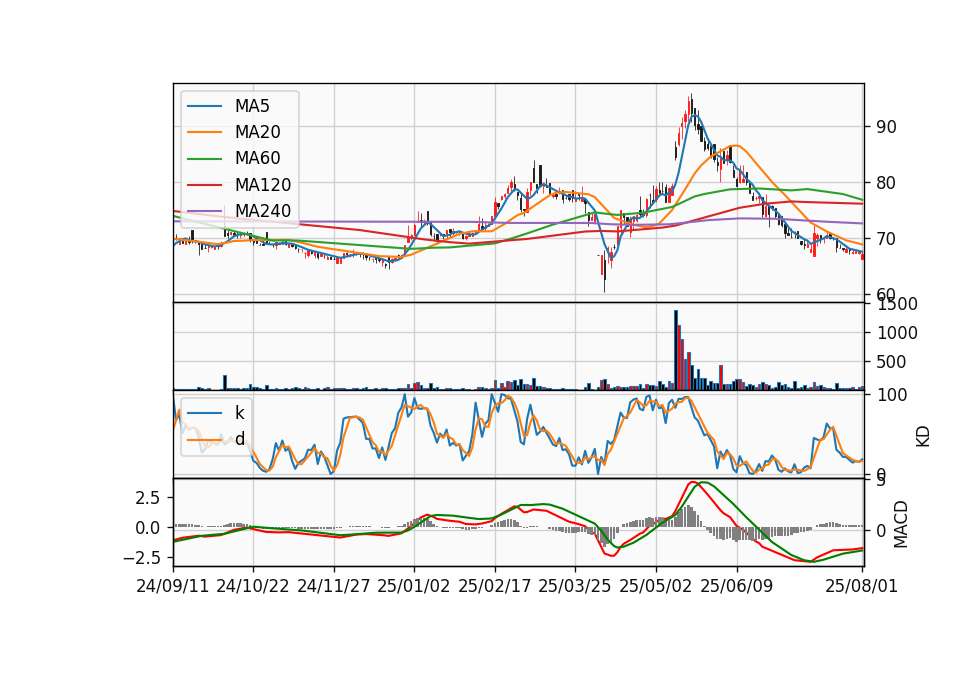Click the 500 volume axis tick label
Screen dimensions: 960x690
(892, 362)
